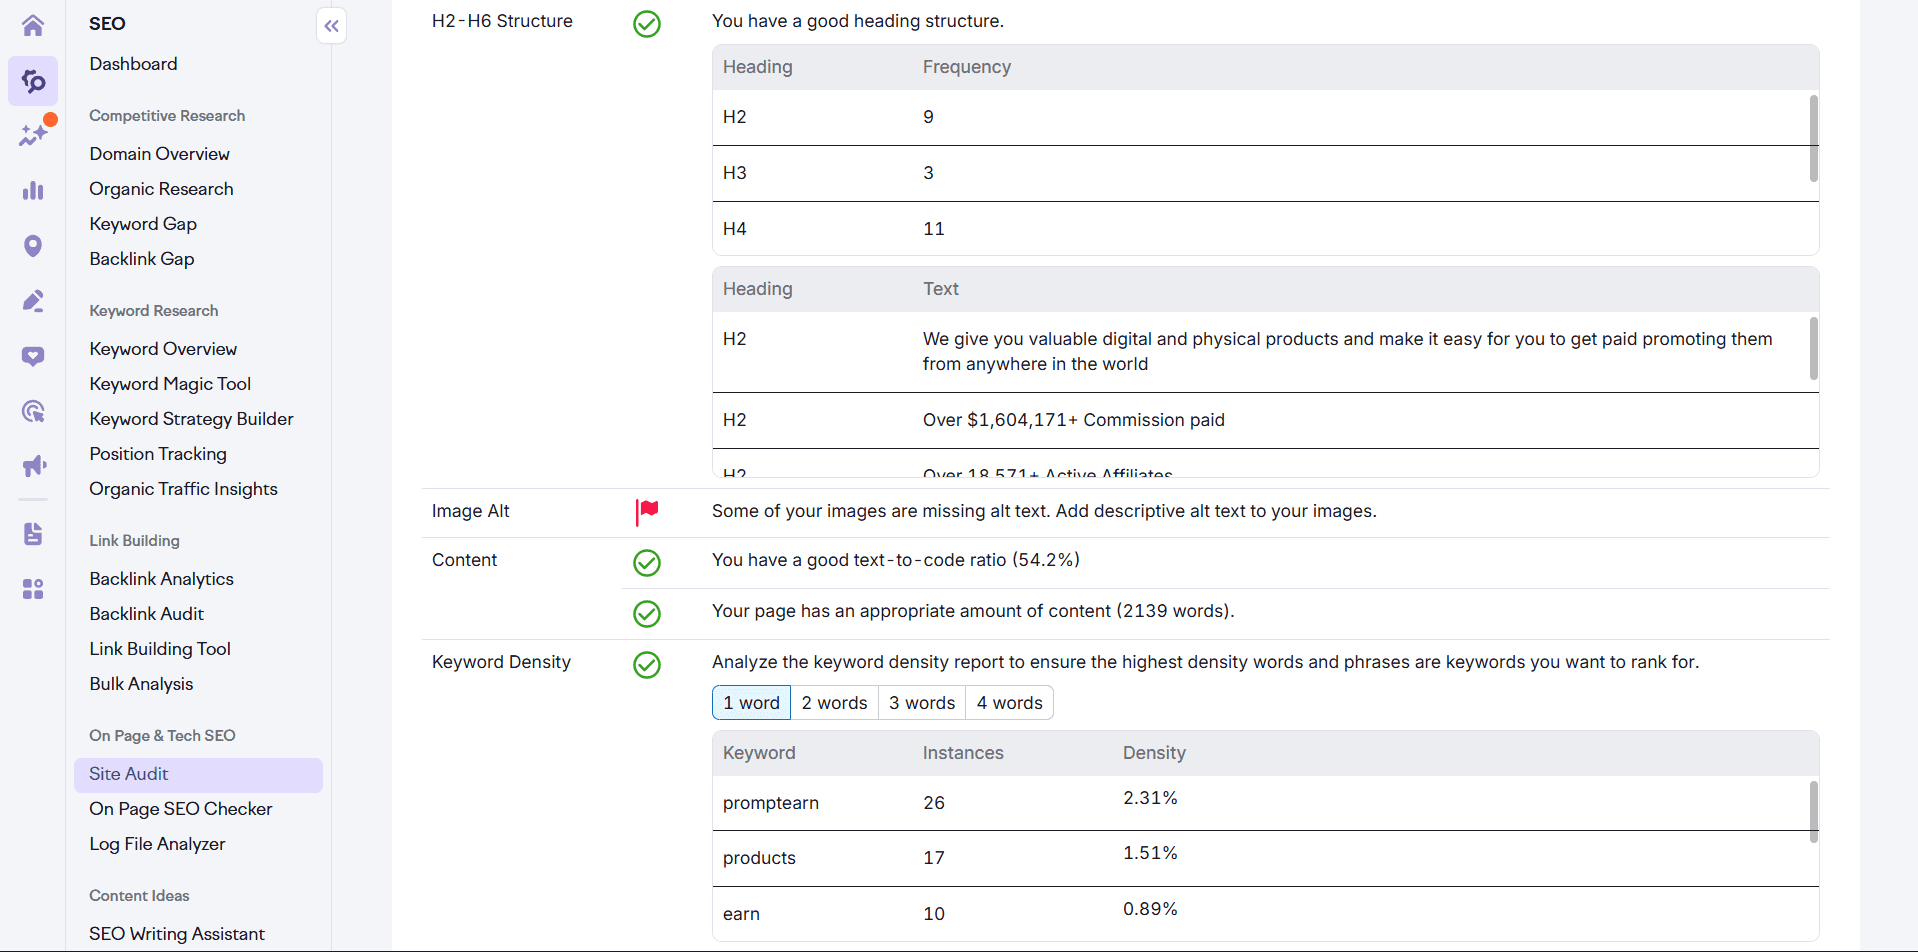1918x952 pixels.
Task: Open the AI features sparkles icon
Action: pos(33,133)
